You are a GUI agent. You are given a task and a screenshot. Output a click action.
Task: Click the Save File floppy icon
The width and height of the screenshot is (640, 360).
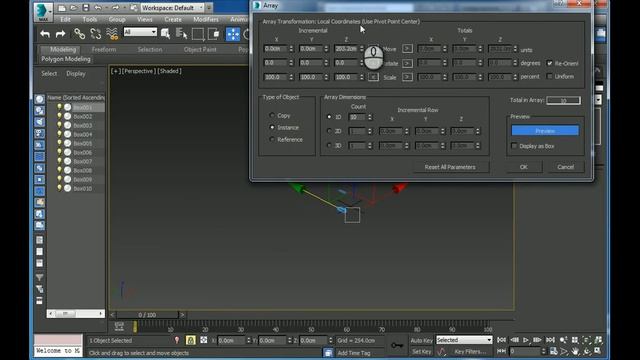point(86,8)
